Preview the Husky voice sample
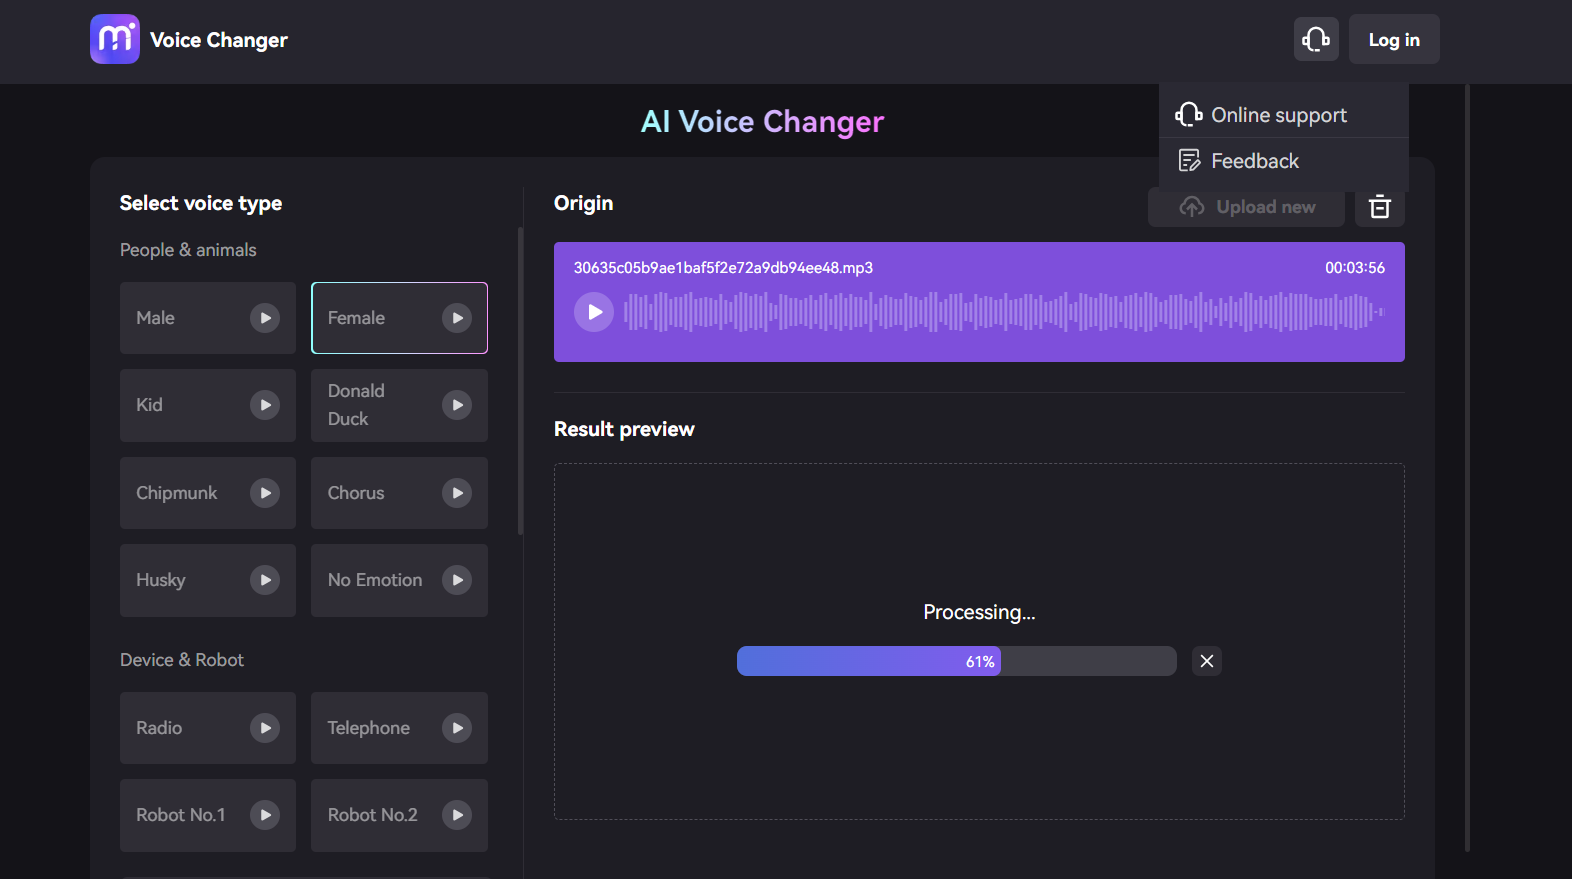The image size is (1572, 879). coord(265,580)
